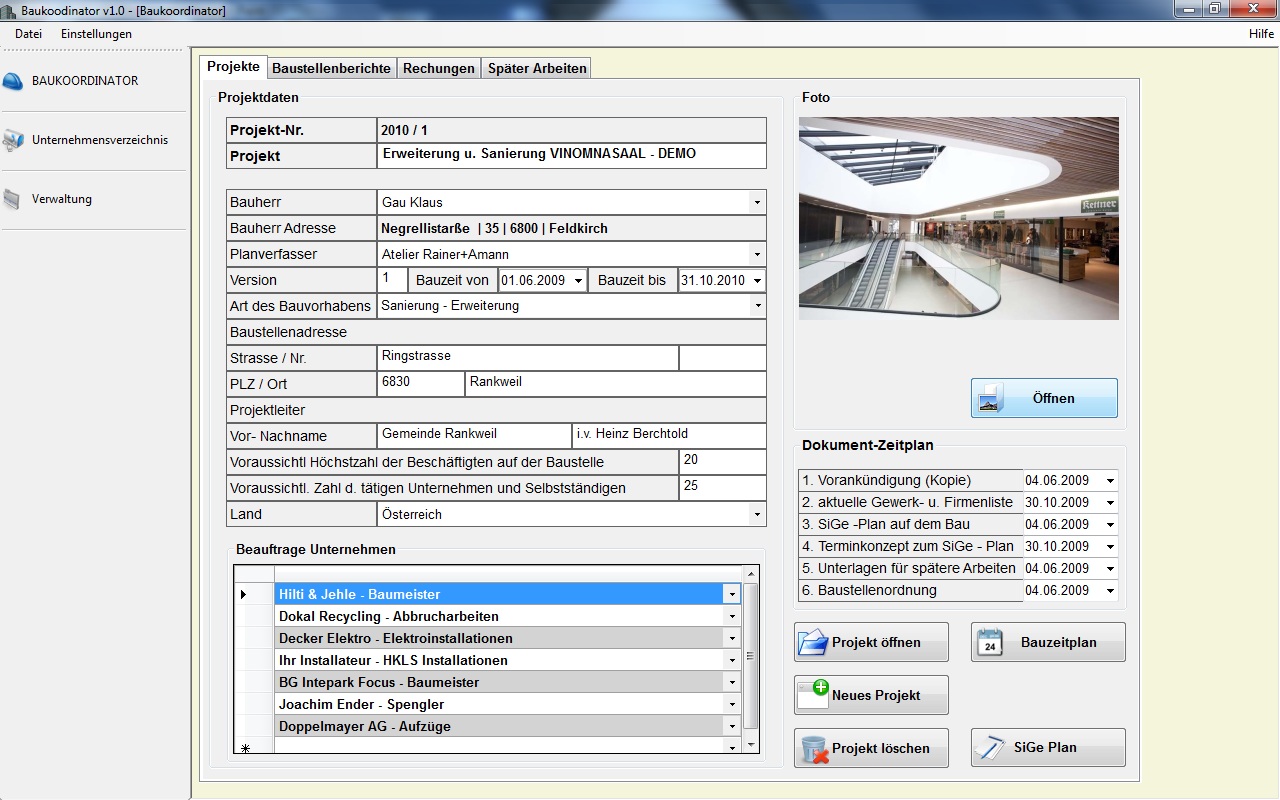
Task: Expand the Bauherr dropdown
Action: tap(757, 203)
